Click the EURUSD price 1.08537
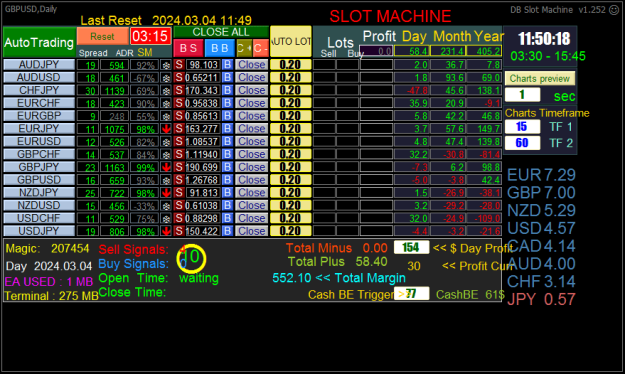Image resolution: width=625 pixels, height=374 pixels. point(202,142)
